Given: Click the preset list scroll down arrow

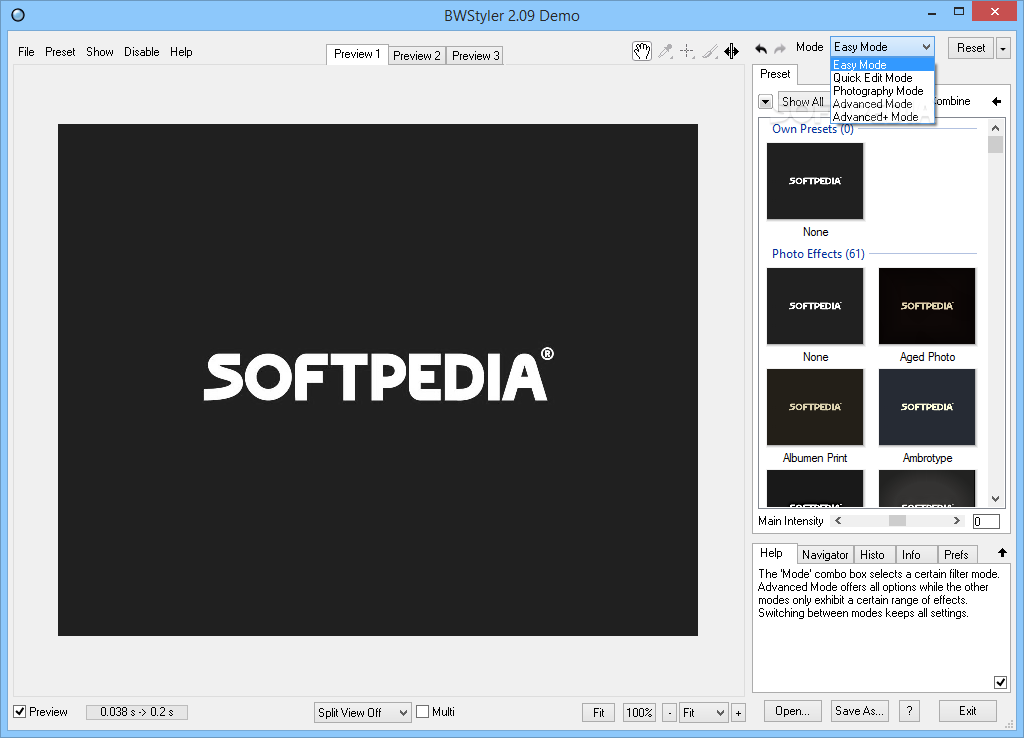Looking at the screenshot, I should coord(995,499).
